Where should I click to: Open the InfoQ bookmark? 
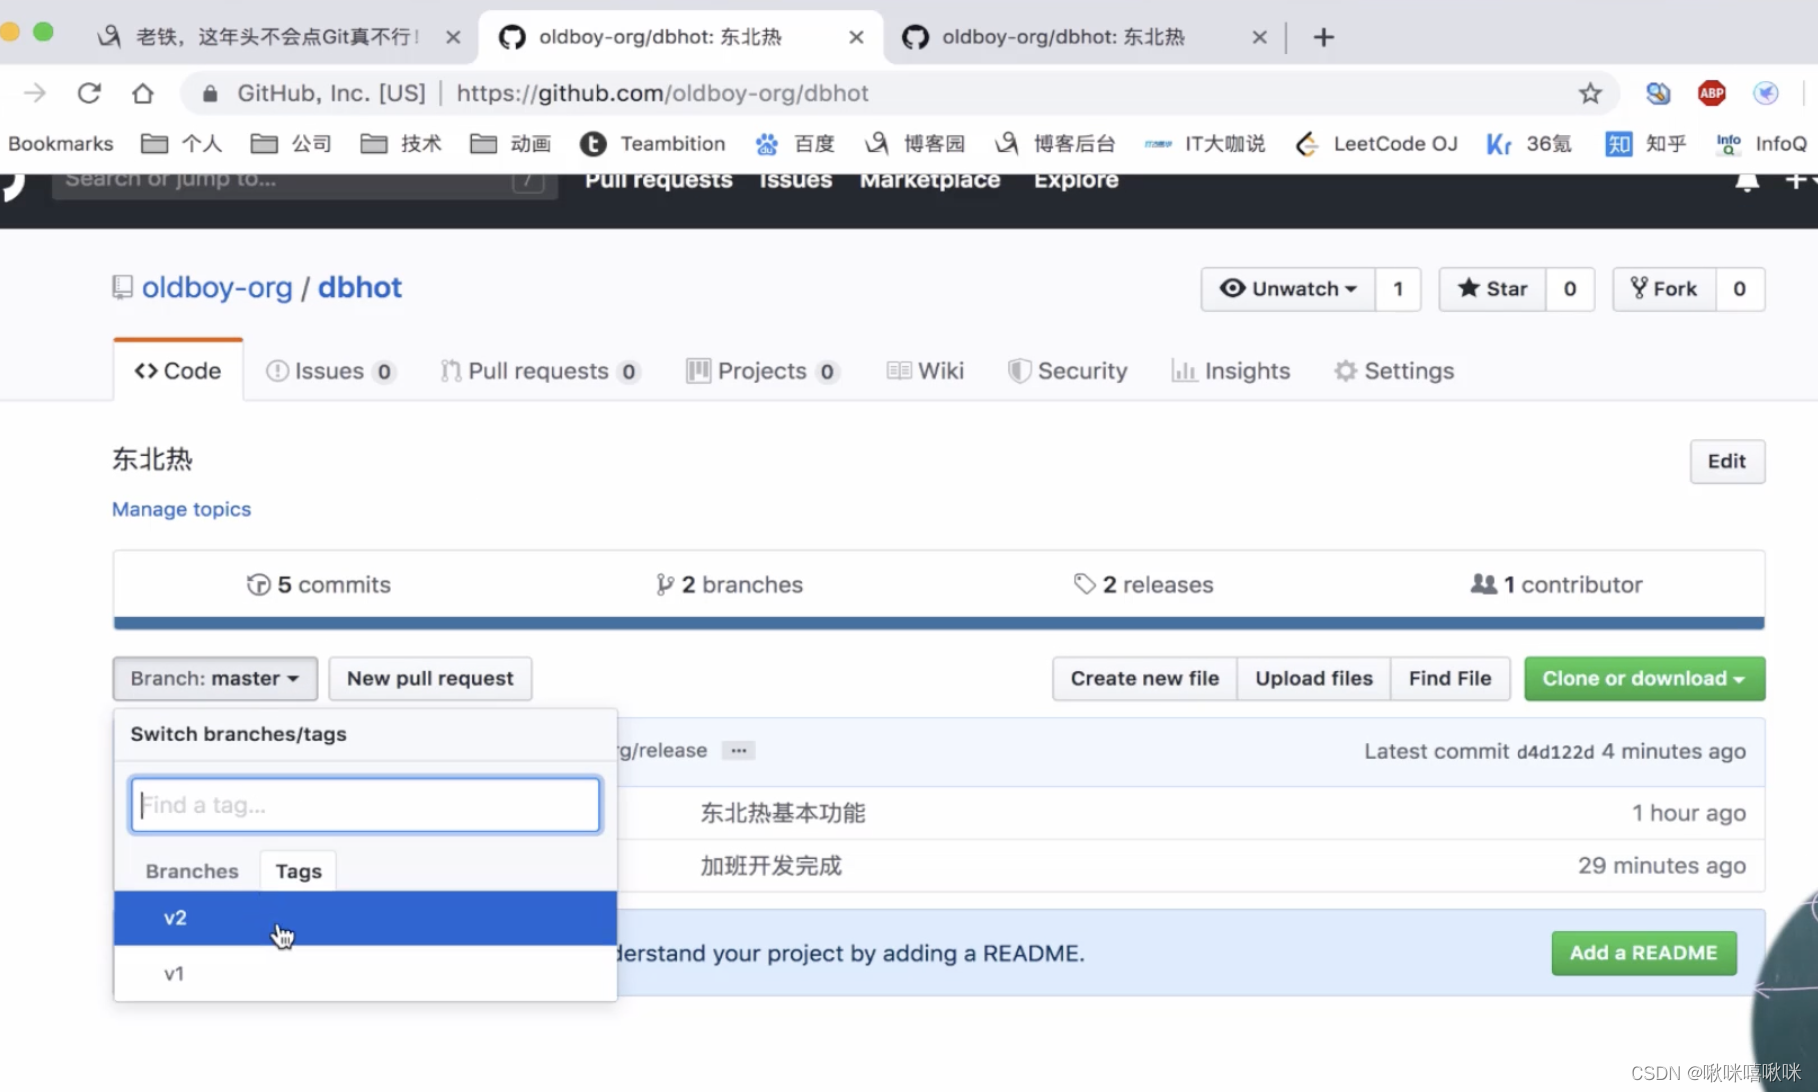[1761, 144]
